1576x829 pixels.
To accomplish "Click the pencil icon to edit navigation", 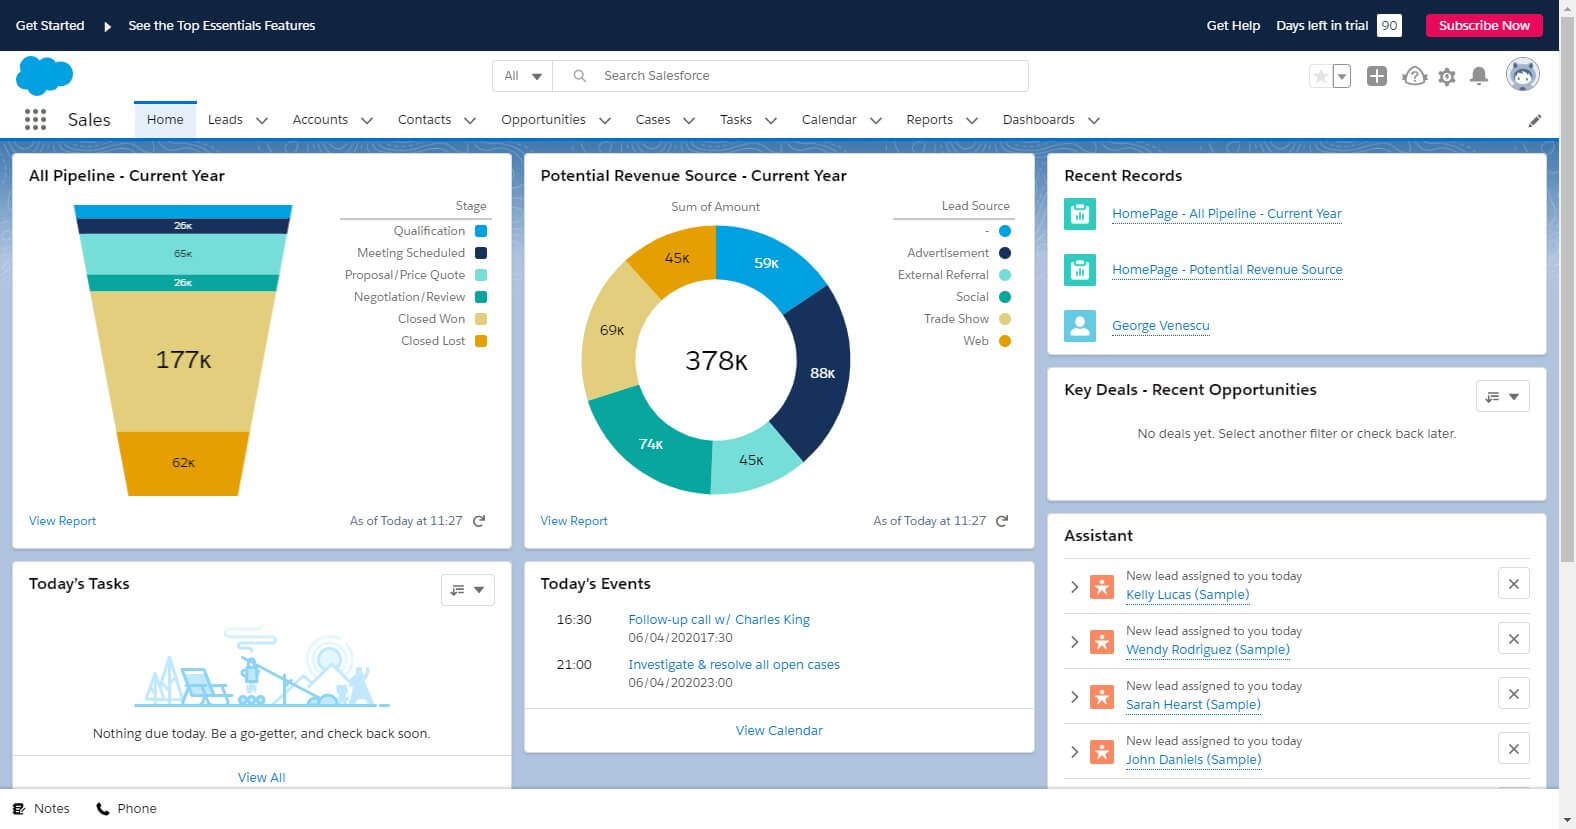I will coord(1535,121).
